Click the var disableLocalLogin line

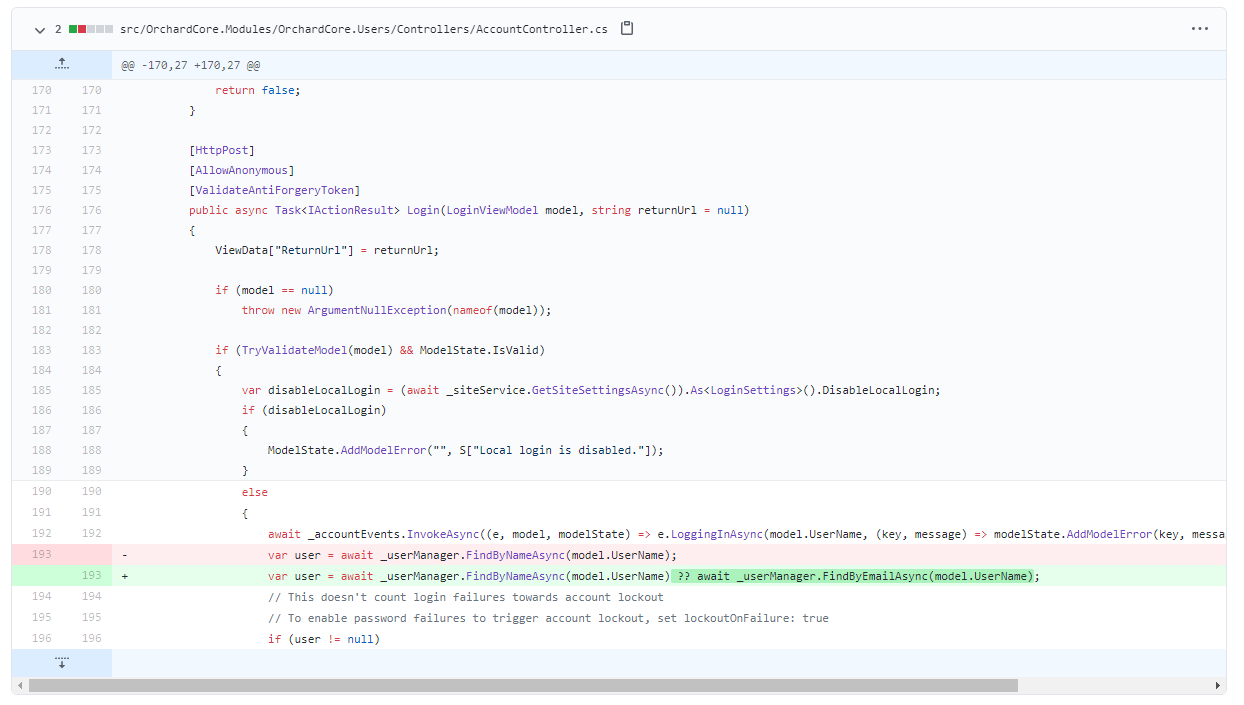pos(591,390)
